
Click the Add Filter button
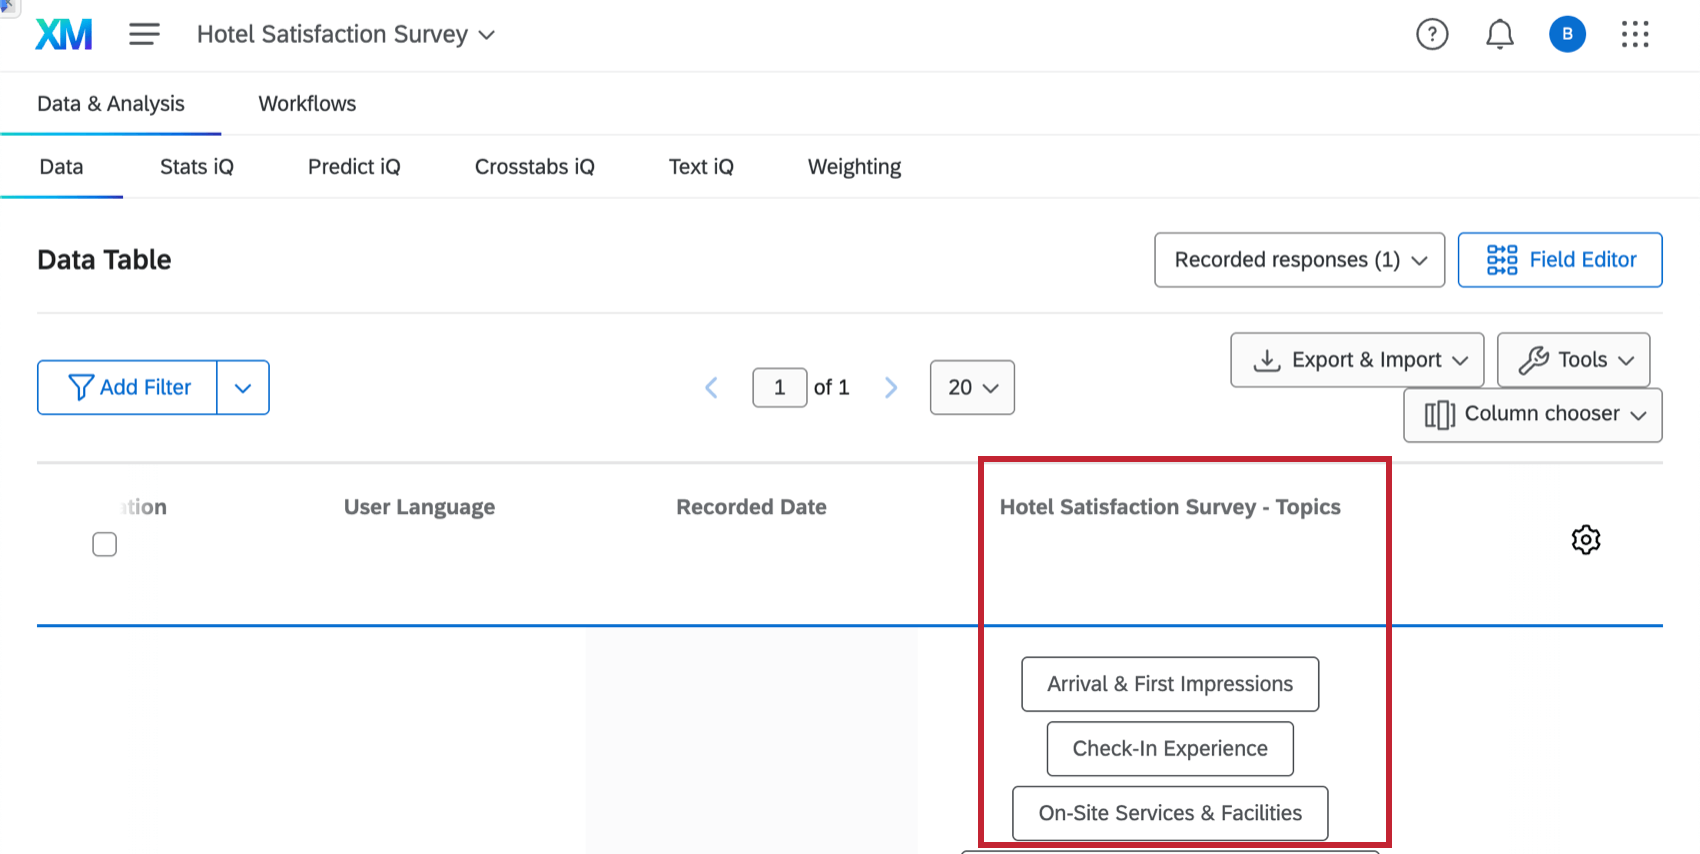(128, 387)
